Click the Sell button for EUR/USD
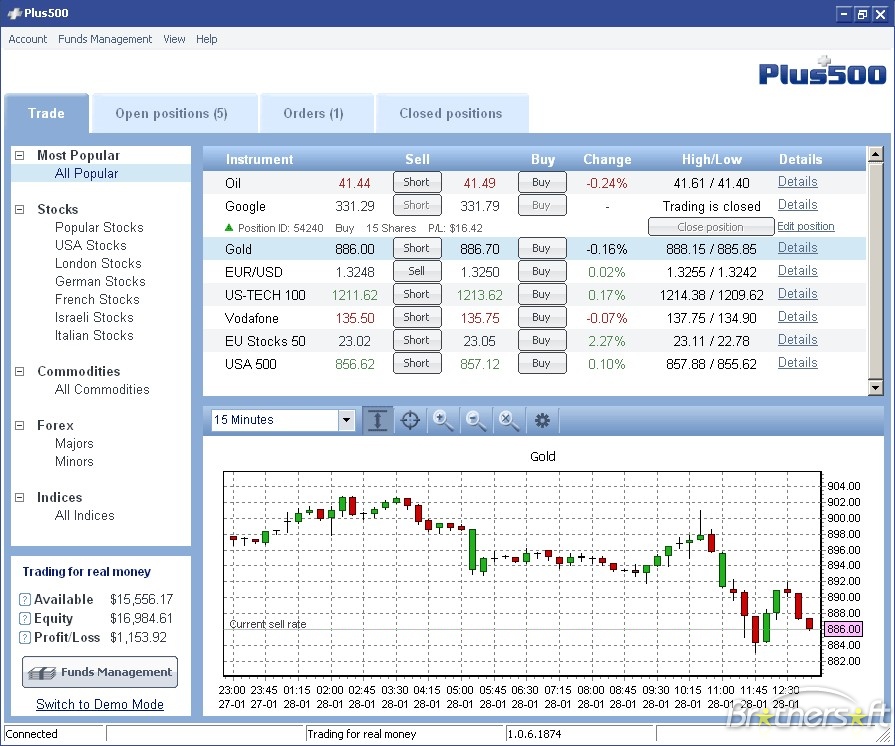Screen dimensions: 895x746 tap(417, 271)
